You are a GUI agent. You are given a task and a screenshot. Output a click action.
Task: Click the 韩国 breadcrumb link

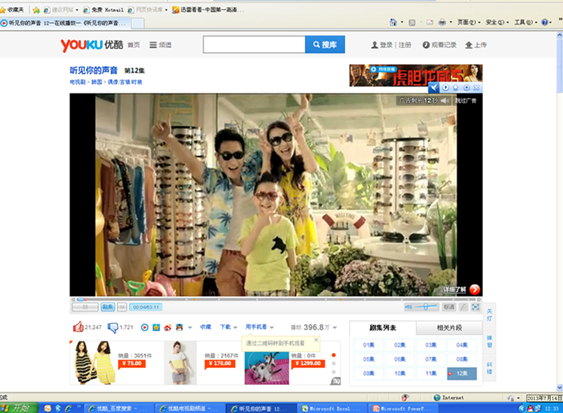[x=97, y=82]
